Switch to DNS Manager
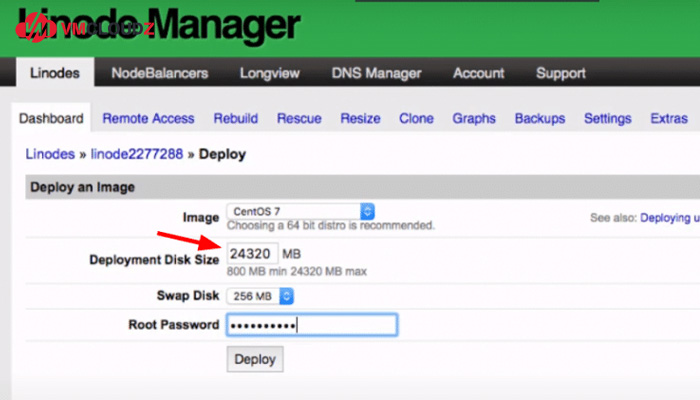Screen dimensions: 700x400 (376, 73)
